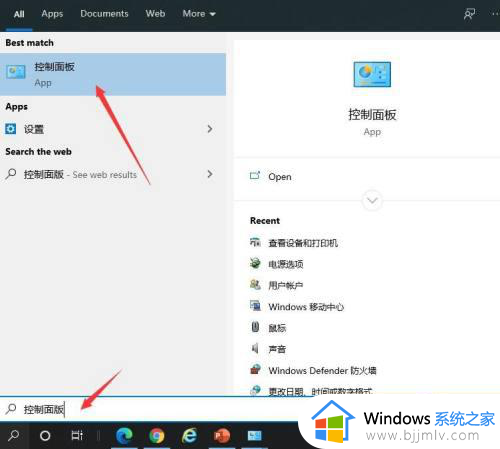Expand the web results chevron for 控制面版
Screen dimensions: 500x449
[210, 174]
